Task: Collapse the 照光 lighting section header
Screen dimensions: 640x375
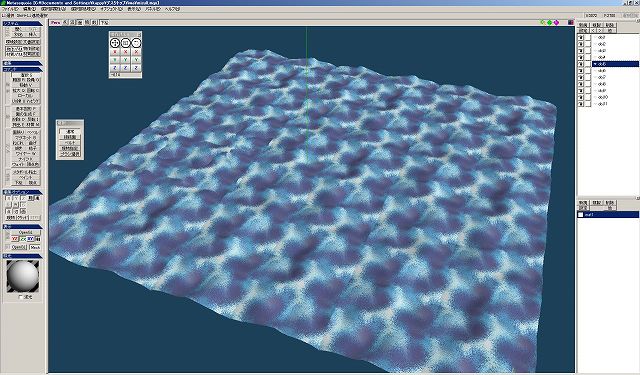Action: [x=22, y=256]
